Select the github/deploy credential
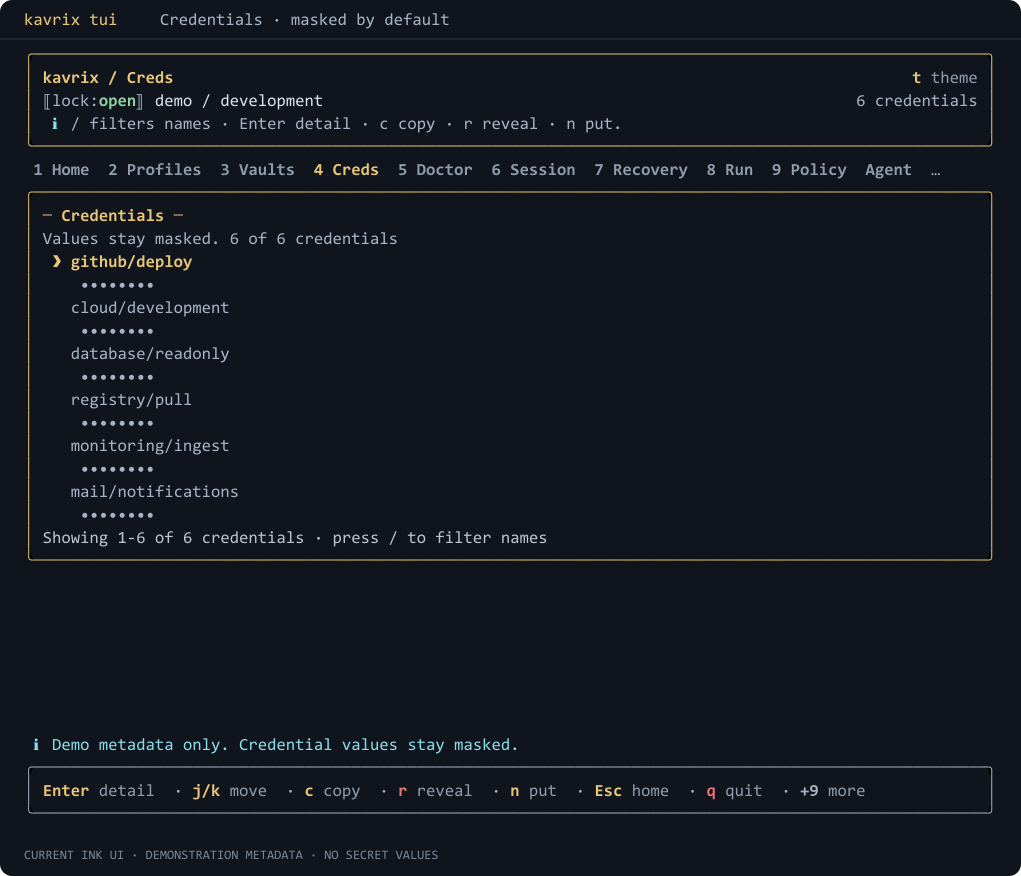 132,262
